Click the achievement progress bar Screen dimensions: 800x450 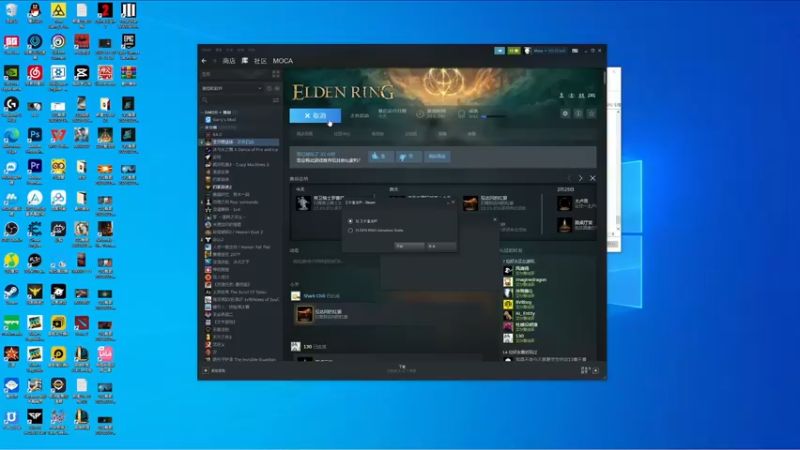tap(494, 116)
